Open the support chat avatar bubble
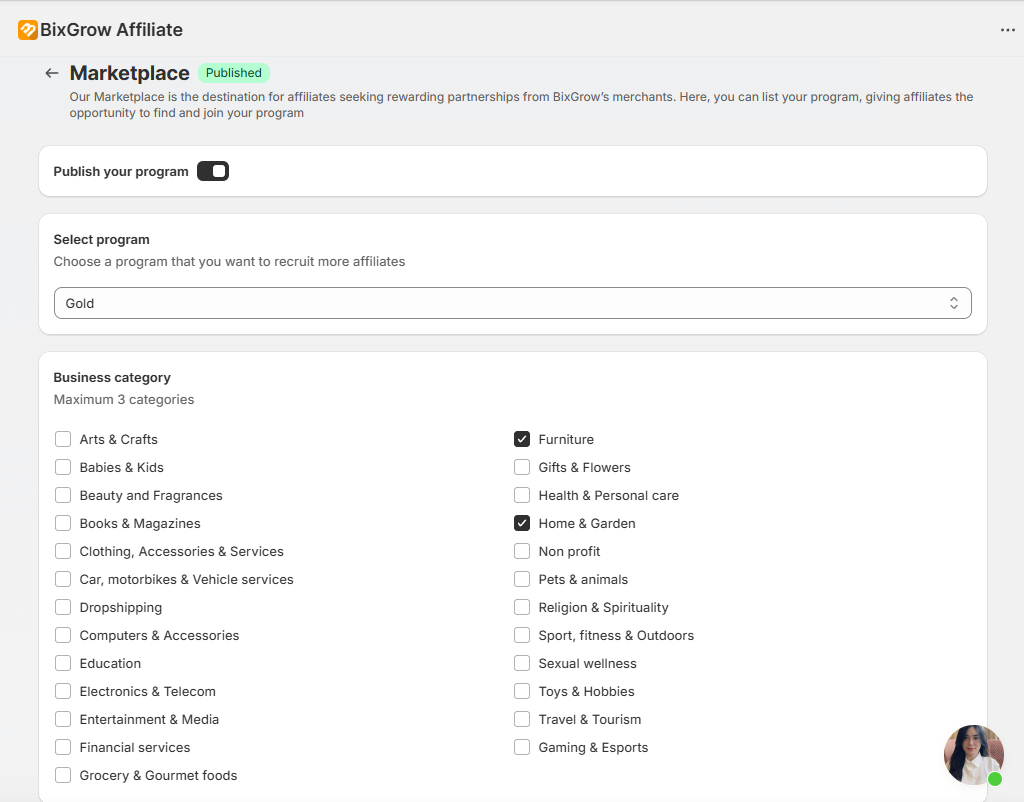This screenshot has height=802, width=1024. pos(973,754)
